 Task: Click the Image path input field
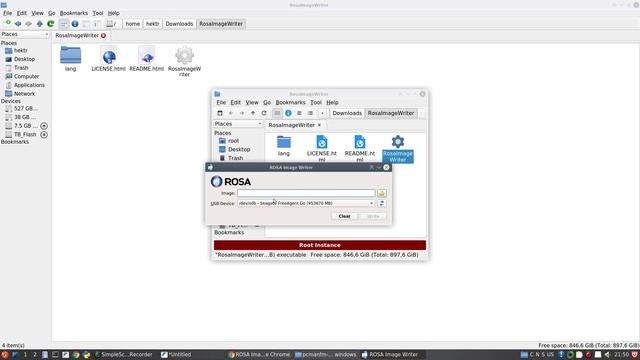tap(306, 193)
